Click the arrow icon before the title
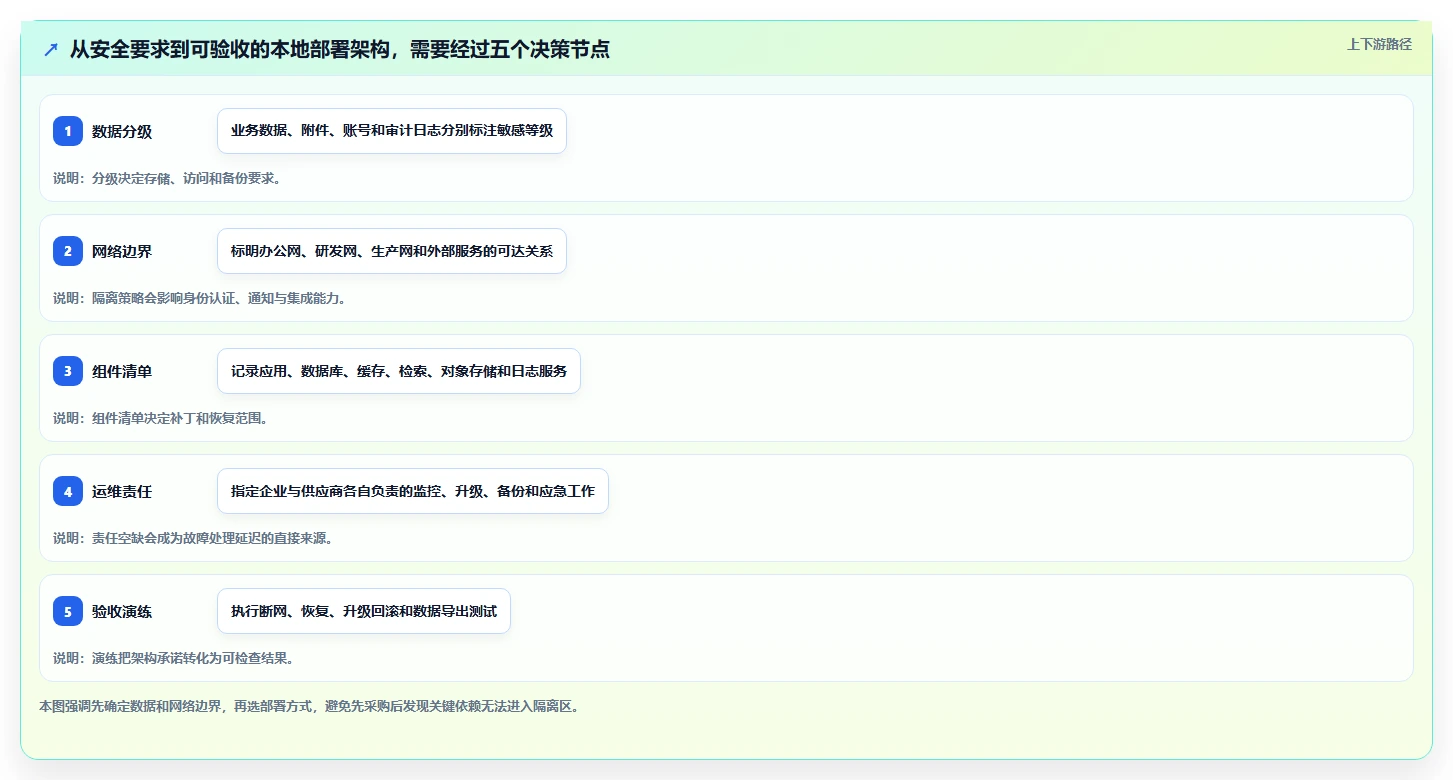This screenshot has width=1453, height=780. pyautogui.click(x=51, y=49)
